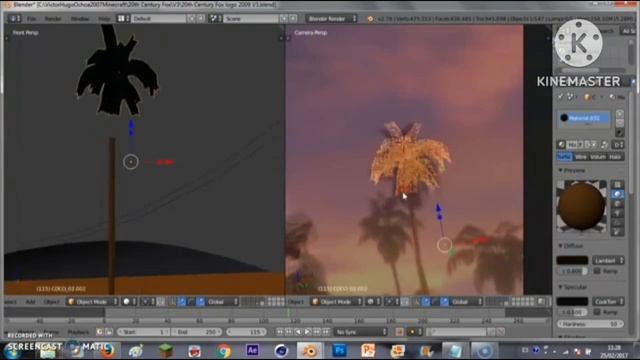Open the Help menu
Screen dimensions: 640x360
[x=104, y=18]
